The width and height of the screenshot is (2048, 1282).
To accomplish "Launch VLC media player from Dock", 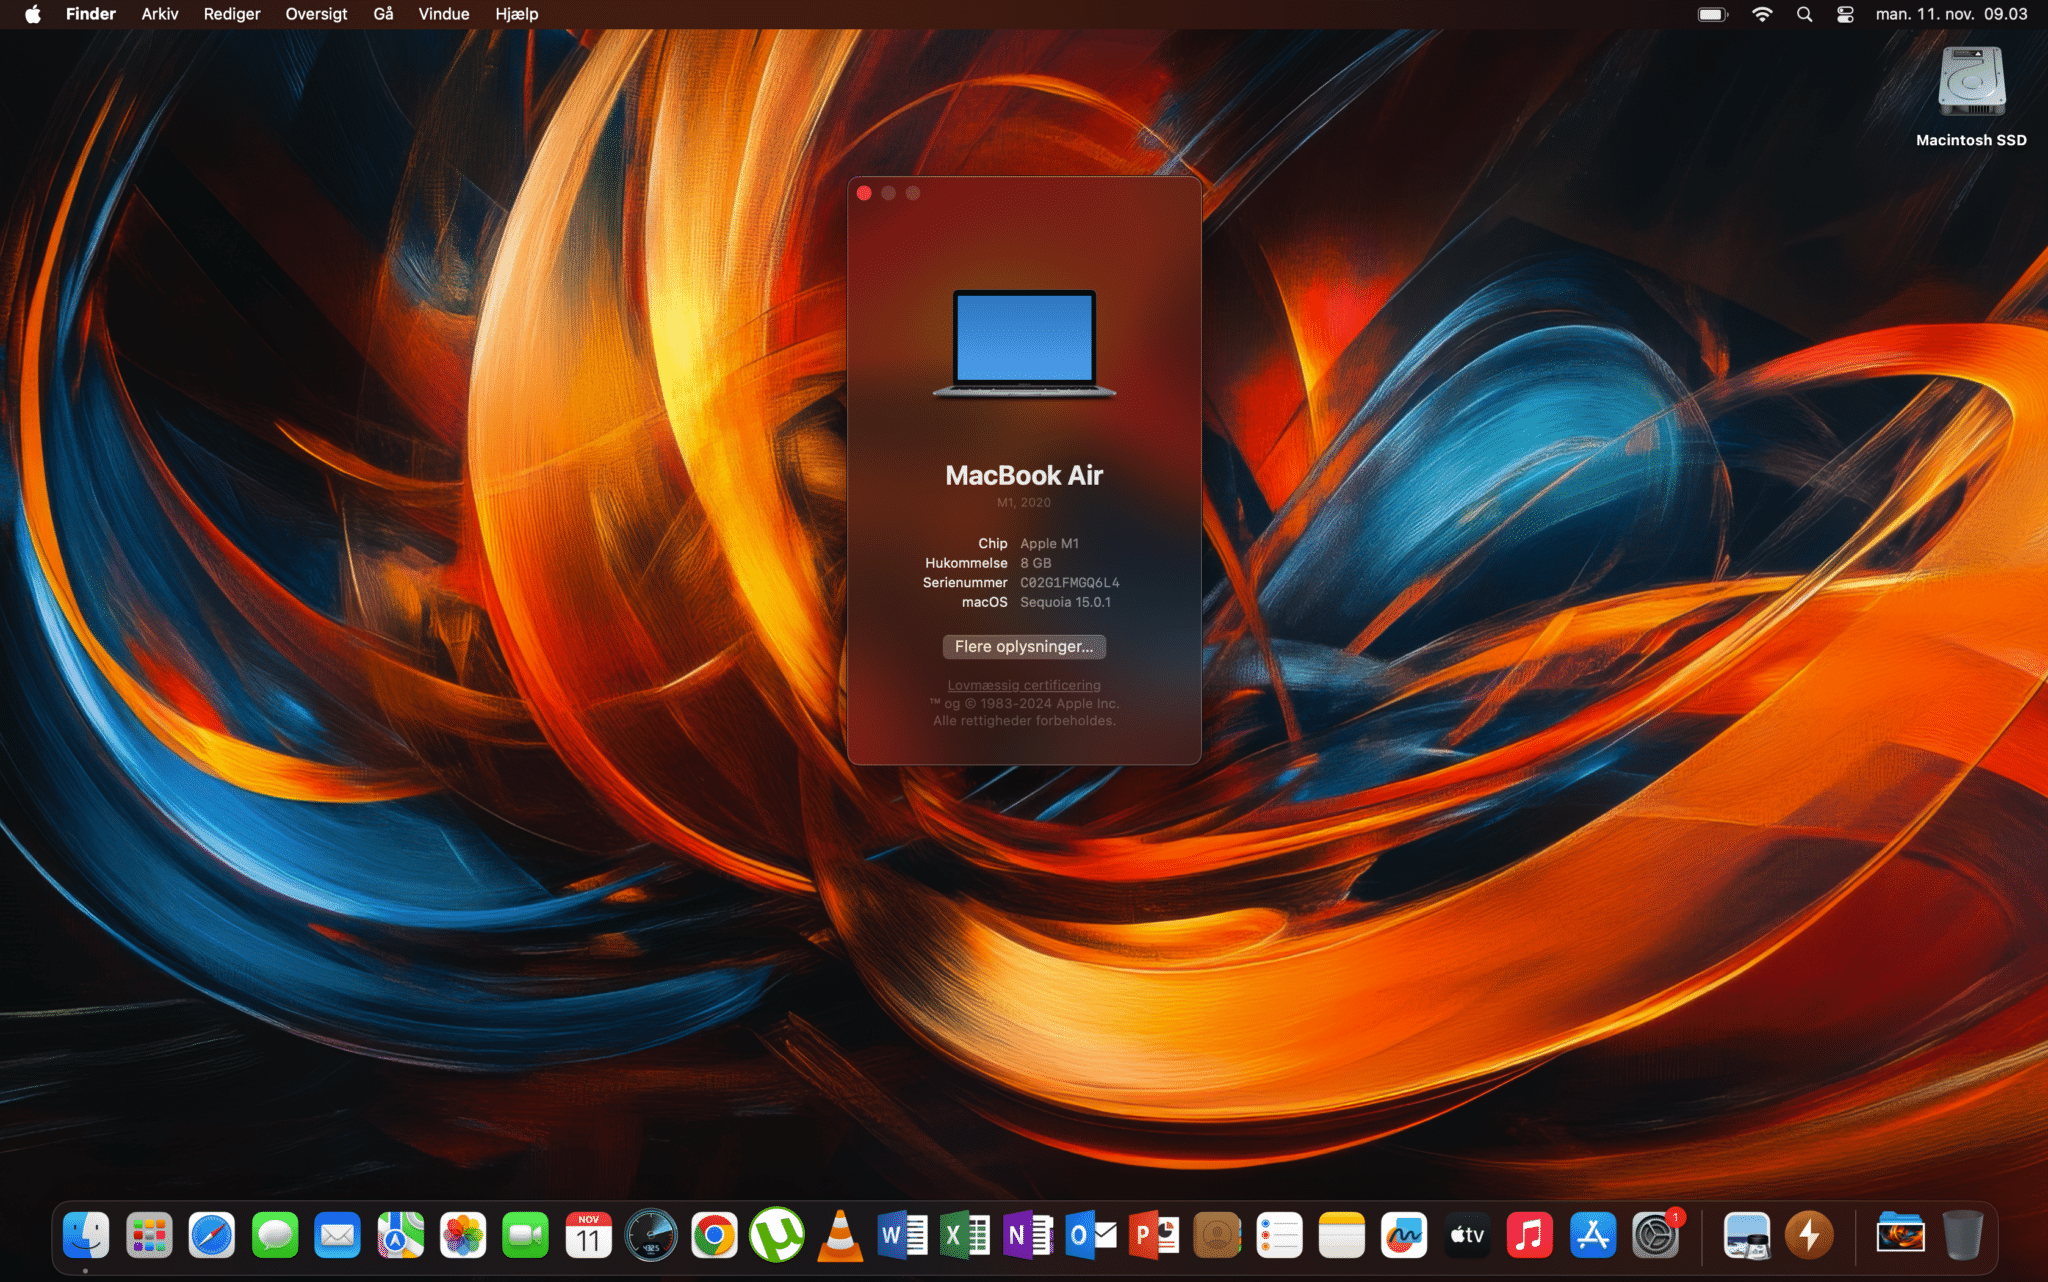I will click(x=840, y=1237).
